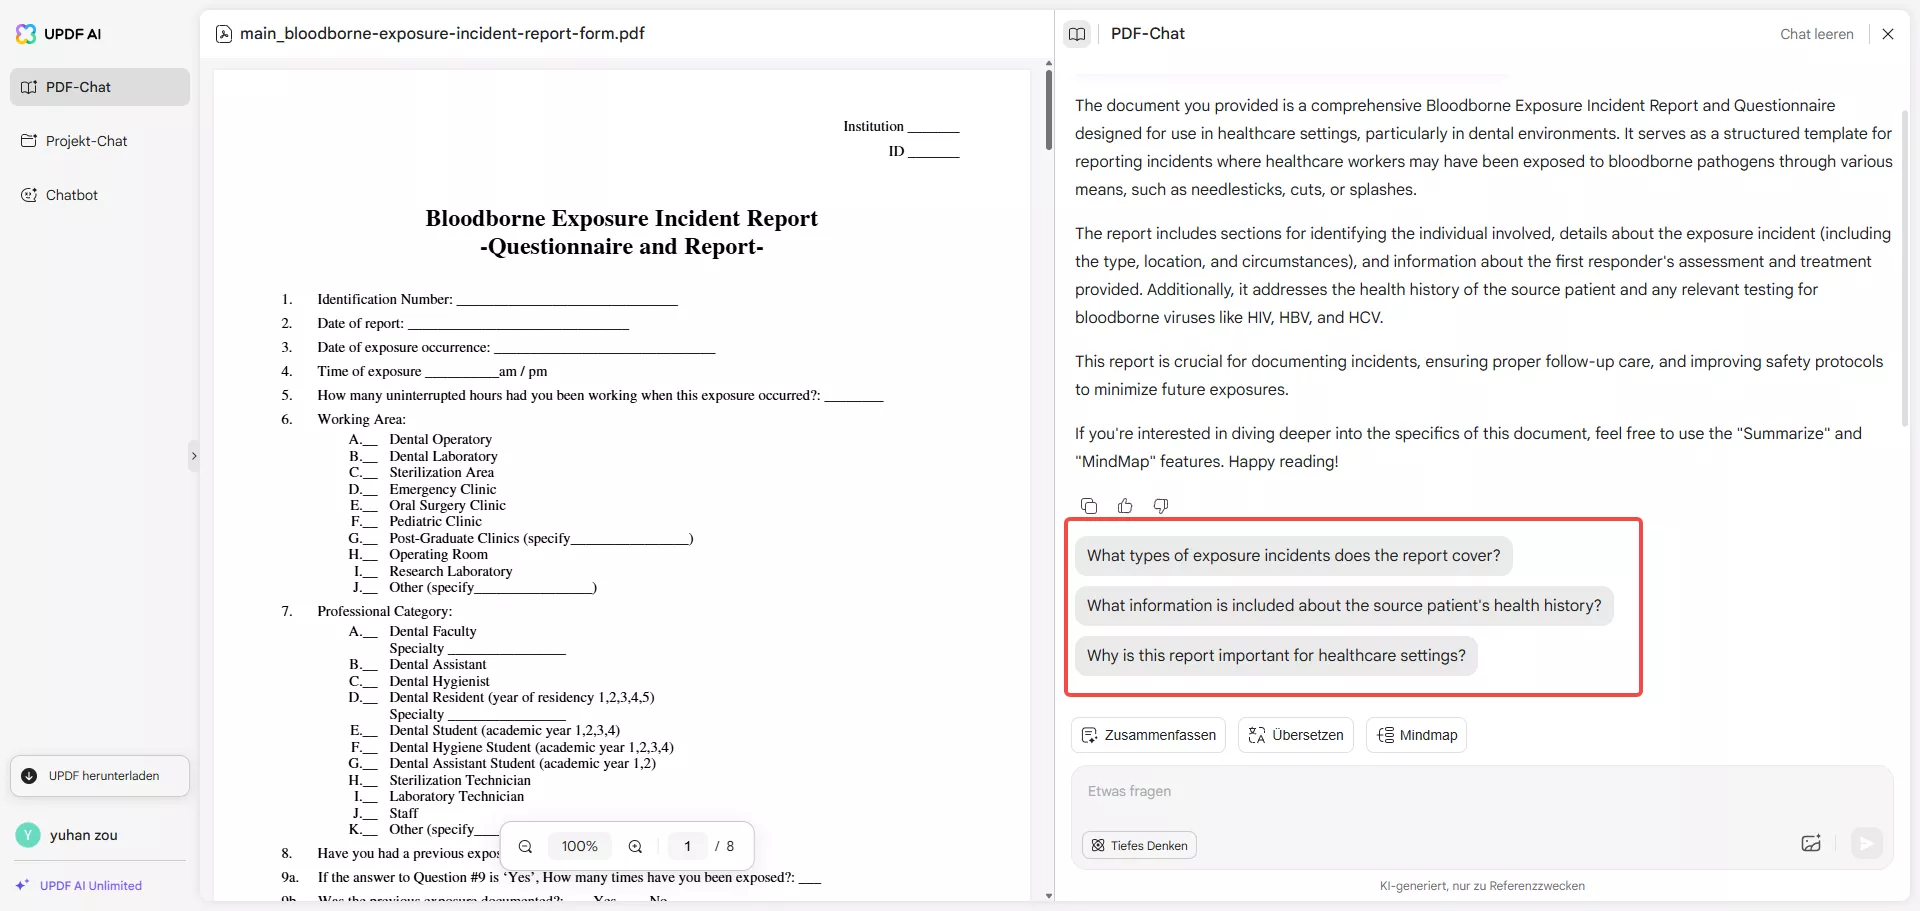
Task: Copy the AI response text
Action: 1089,506
